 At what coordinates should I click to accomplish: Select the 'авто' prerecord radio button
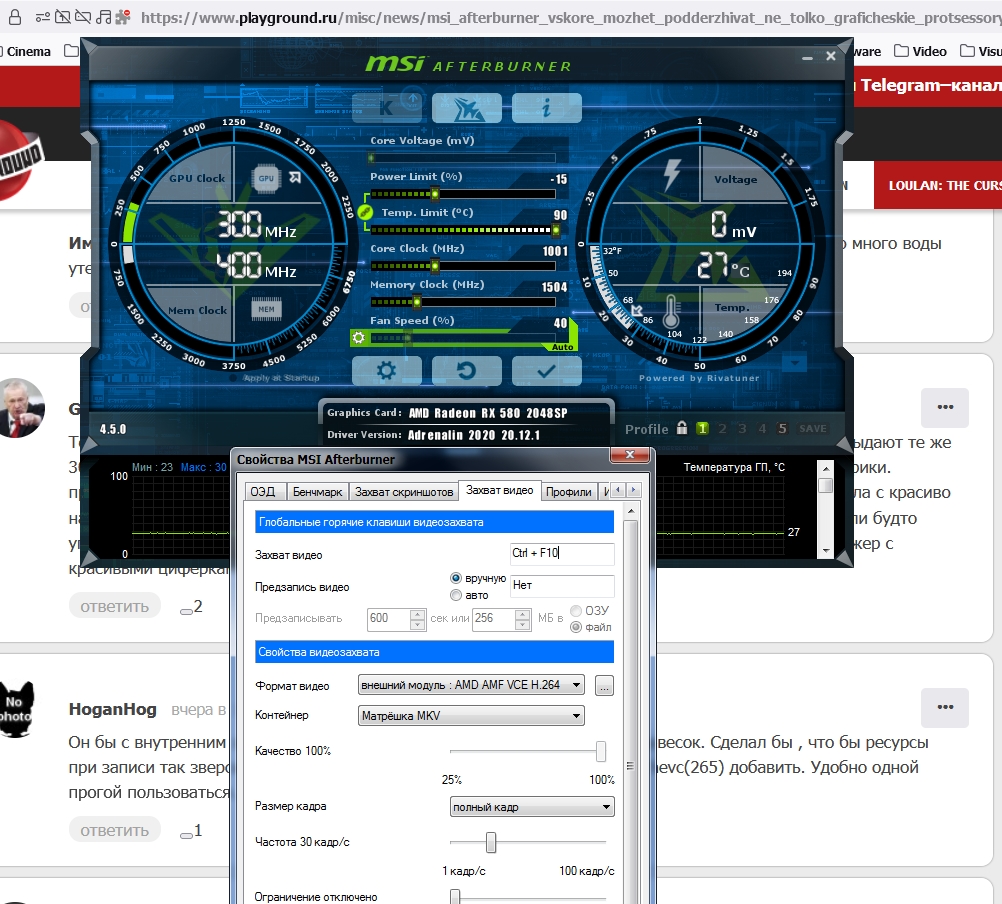click(457, 595)
